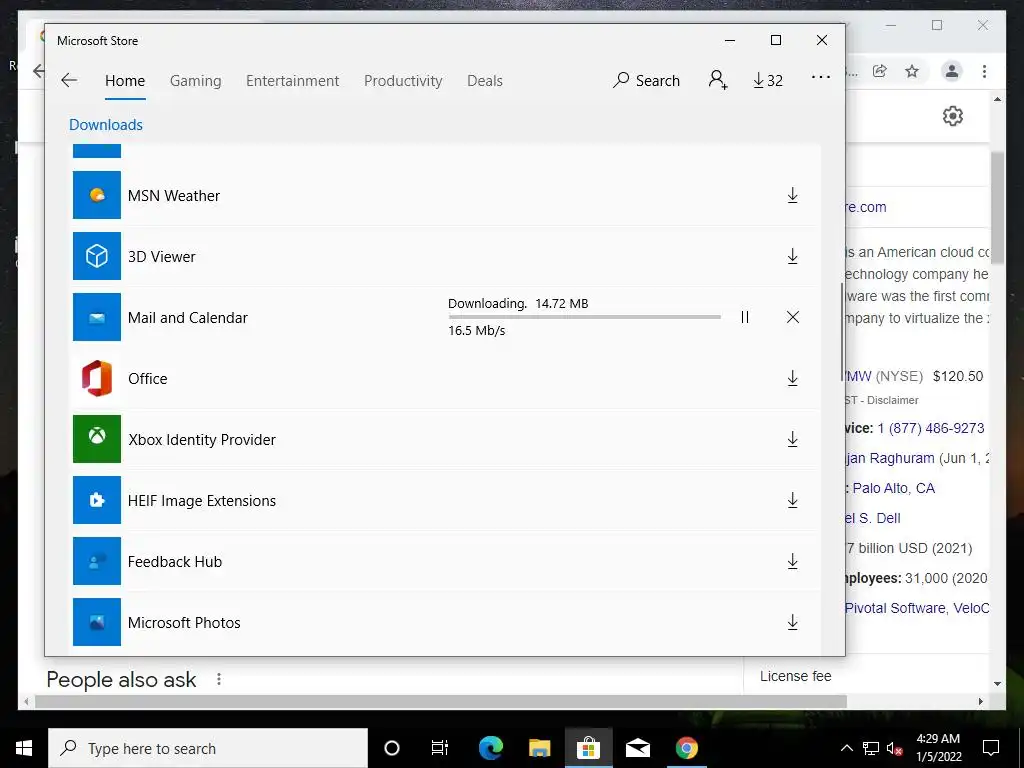Open Office app icon
This screenshot has width=1024, height=768.
coord(97,378)
